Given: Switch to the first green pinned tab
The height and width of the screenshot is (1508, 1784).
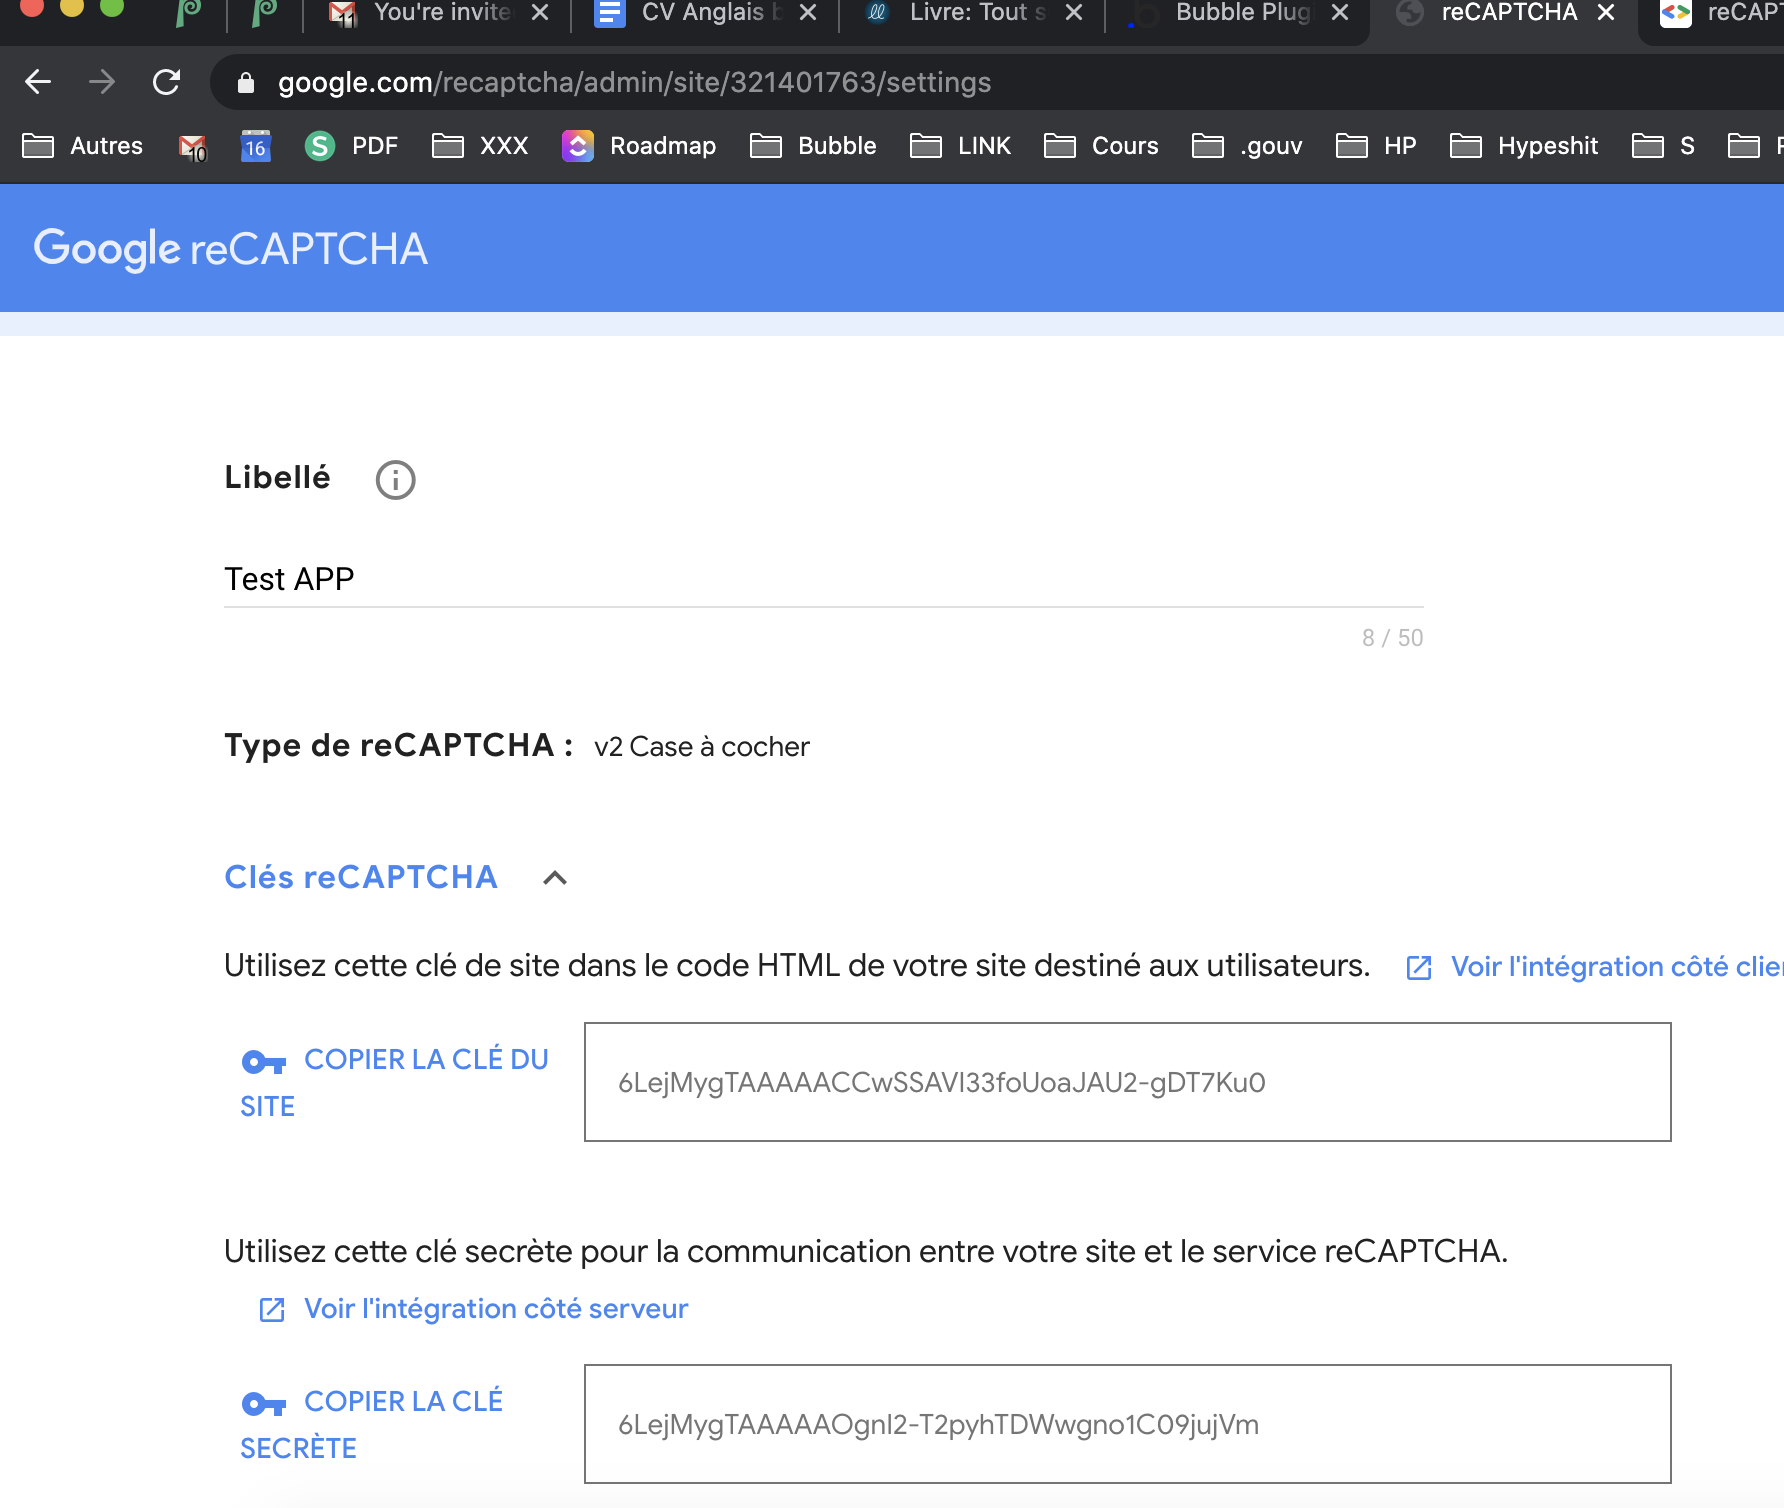Looking at the screenshot, I should point(188,13).
